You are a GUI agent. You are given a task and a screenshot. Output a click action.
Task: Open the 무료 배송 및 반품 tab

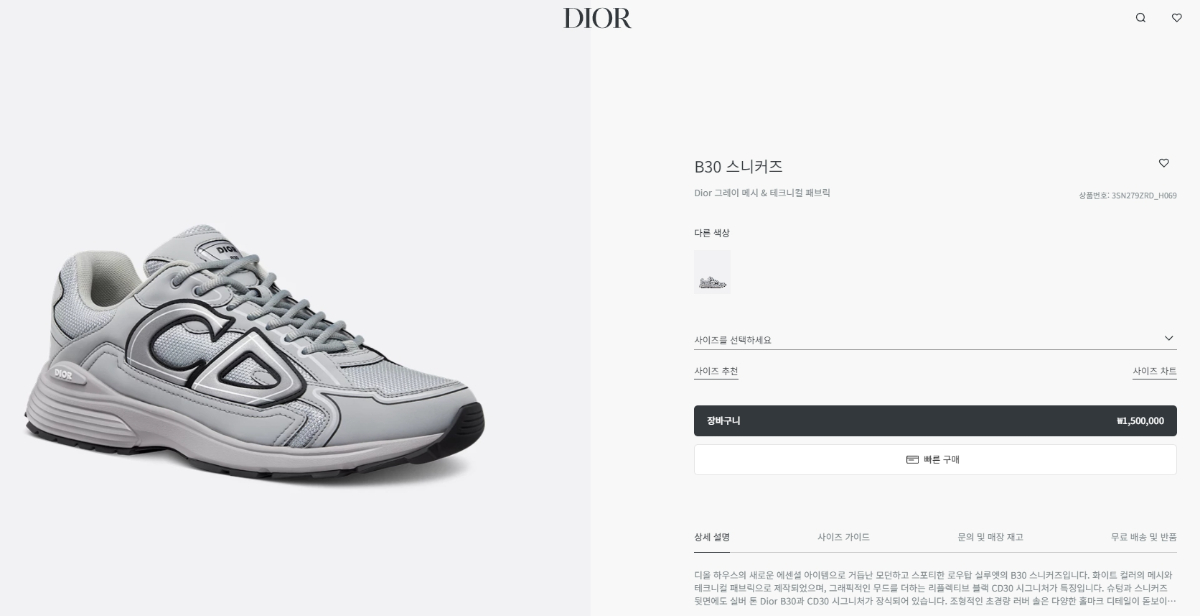point(1143,537)
